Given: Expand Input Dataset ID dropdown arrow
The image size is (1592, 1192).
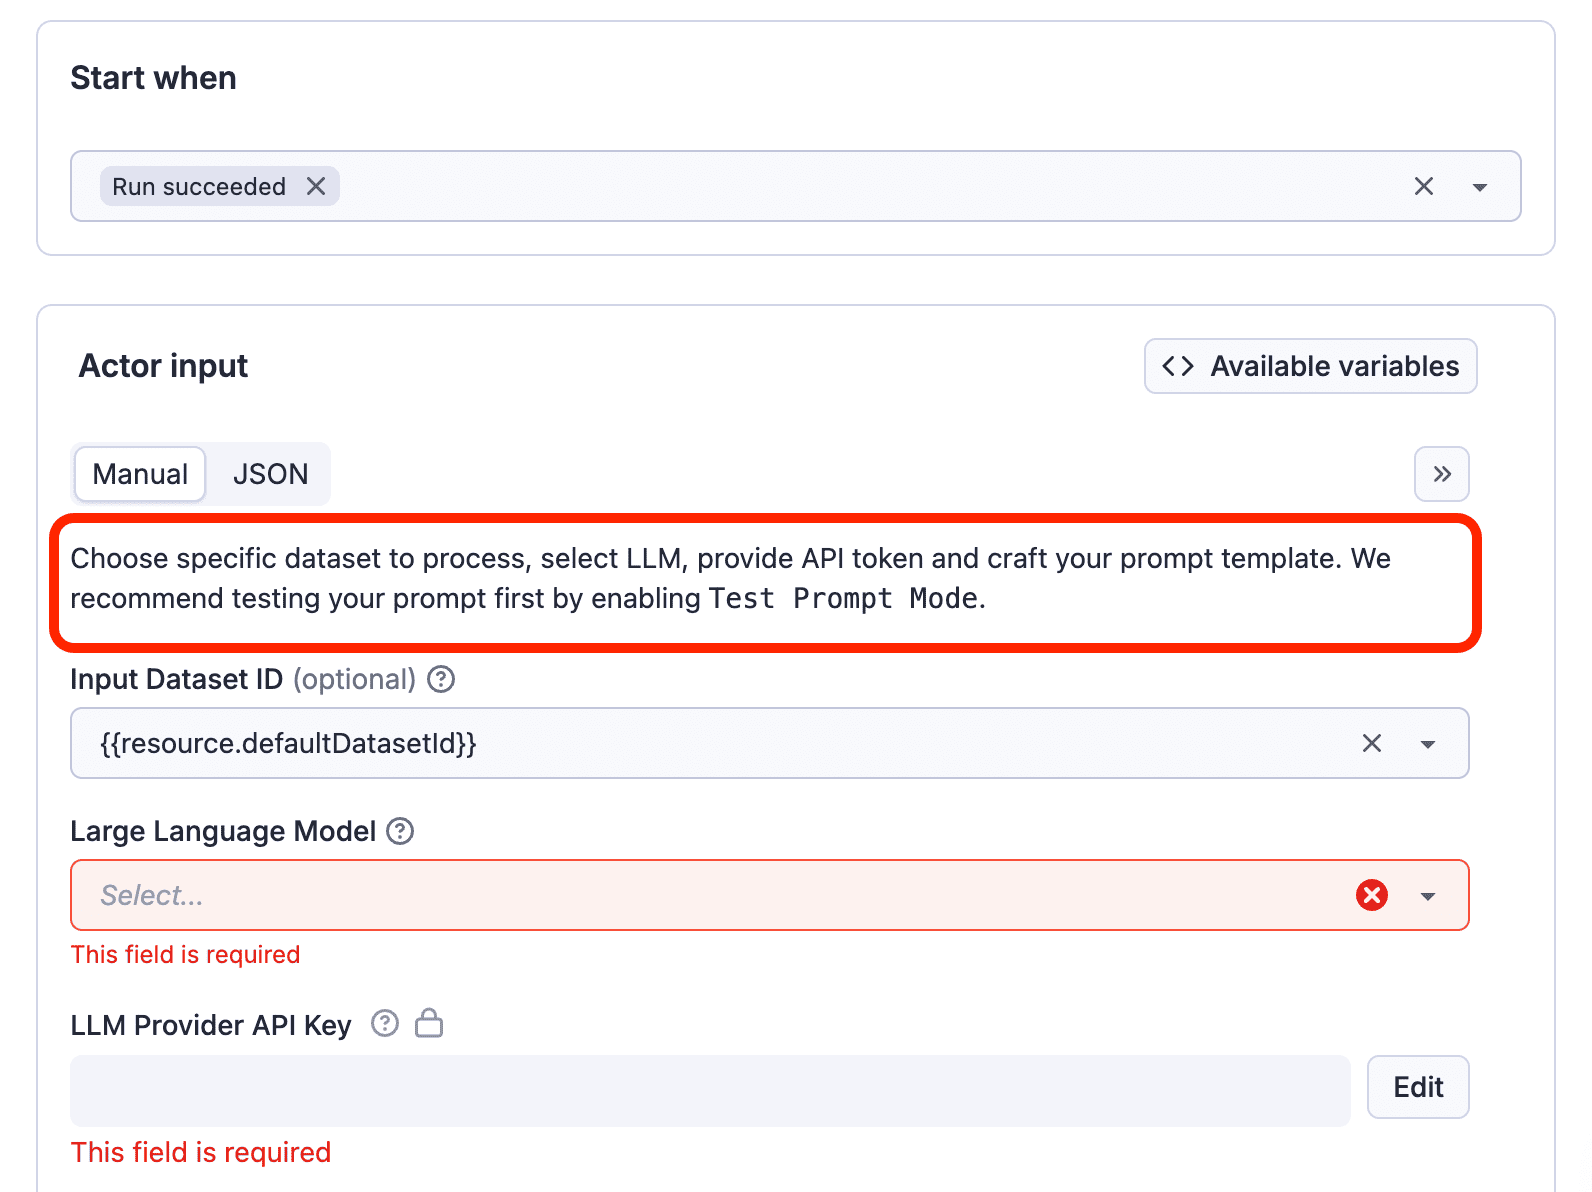Looking at the screenshot, I should click(x=1428, y=744).
